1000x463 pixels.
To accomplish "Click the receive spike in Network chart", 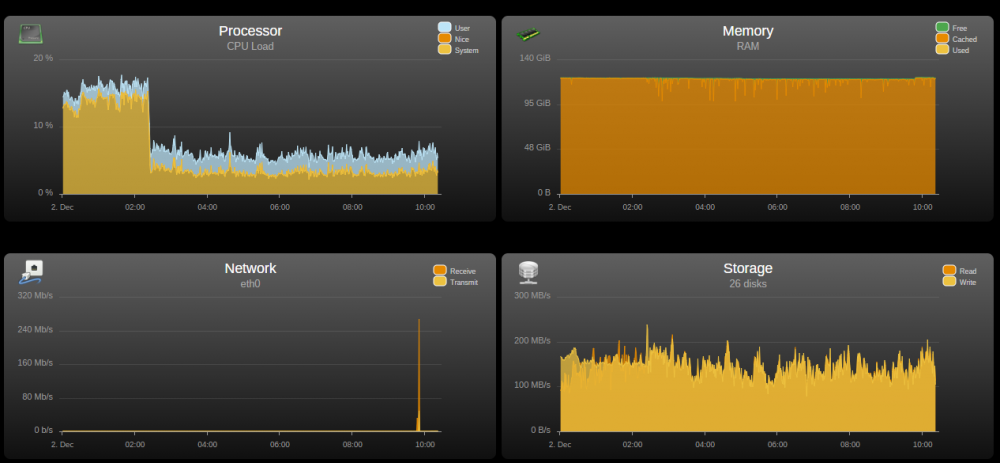I will tap(419, 375).
